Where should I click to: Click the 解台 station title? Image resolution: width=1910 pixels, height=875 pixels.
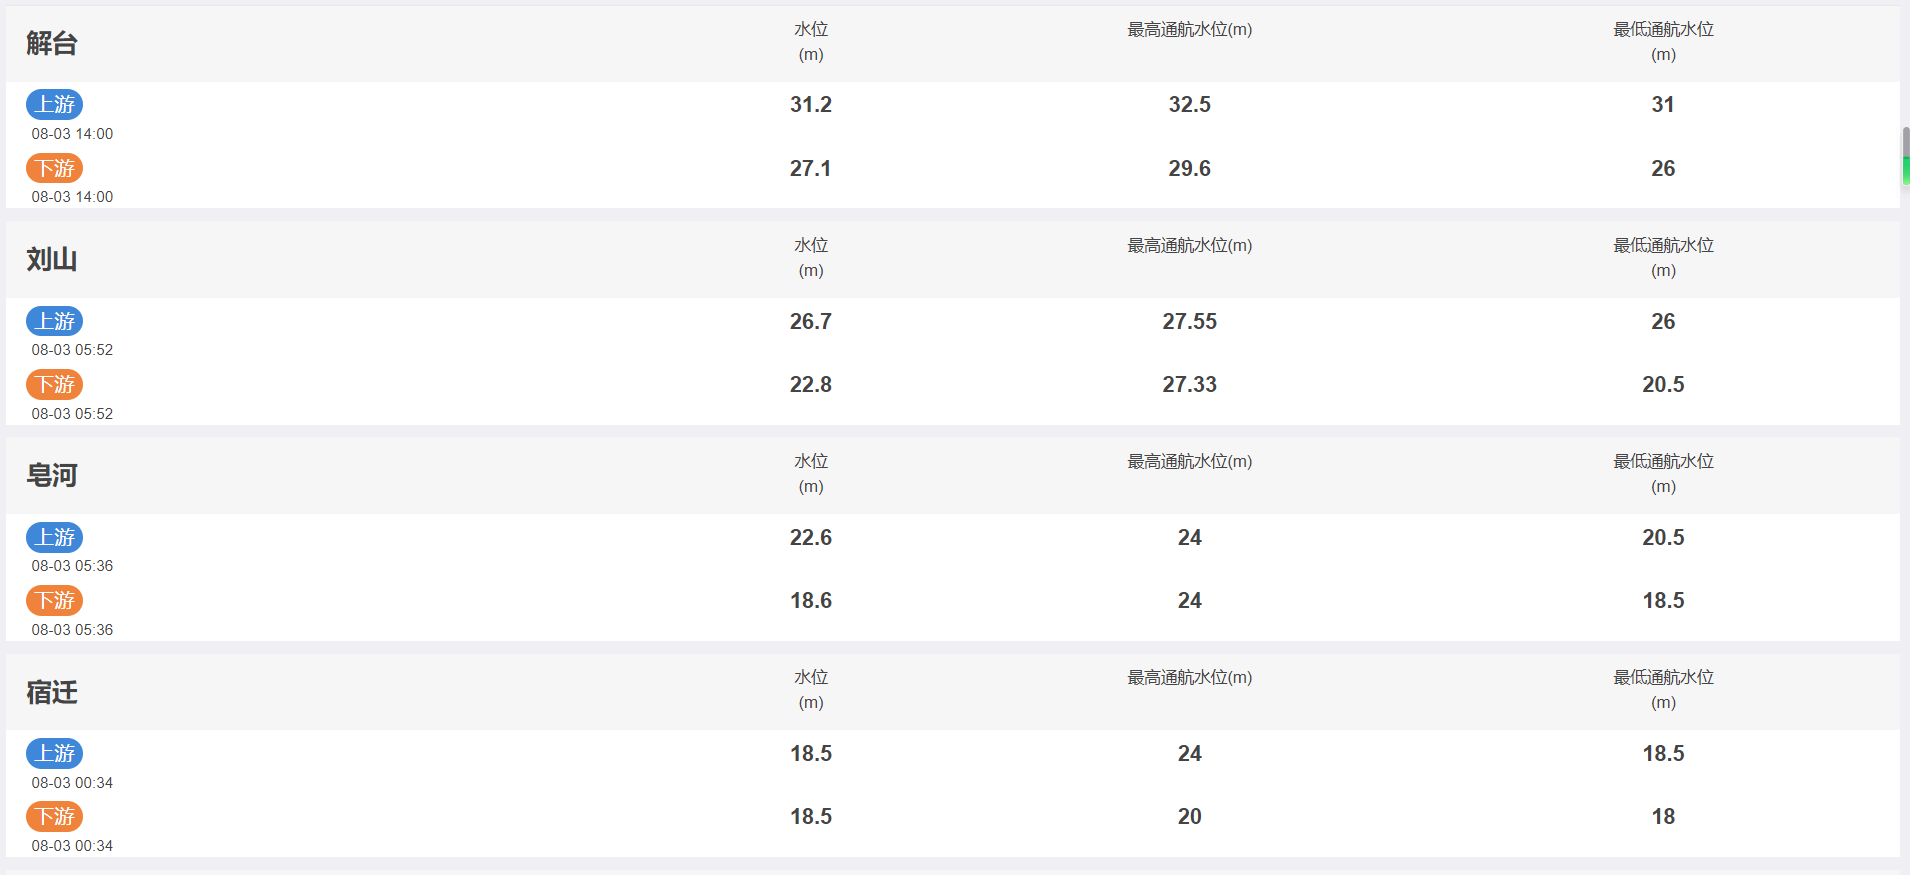pyautogui.click(x=52, y=43)
